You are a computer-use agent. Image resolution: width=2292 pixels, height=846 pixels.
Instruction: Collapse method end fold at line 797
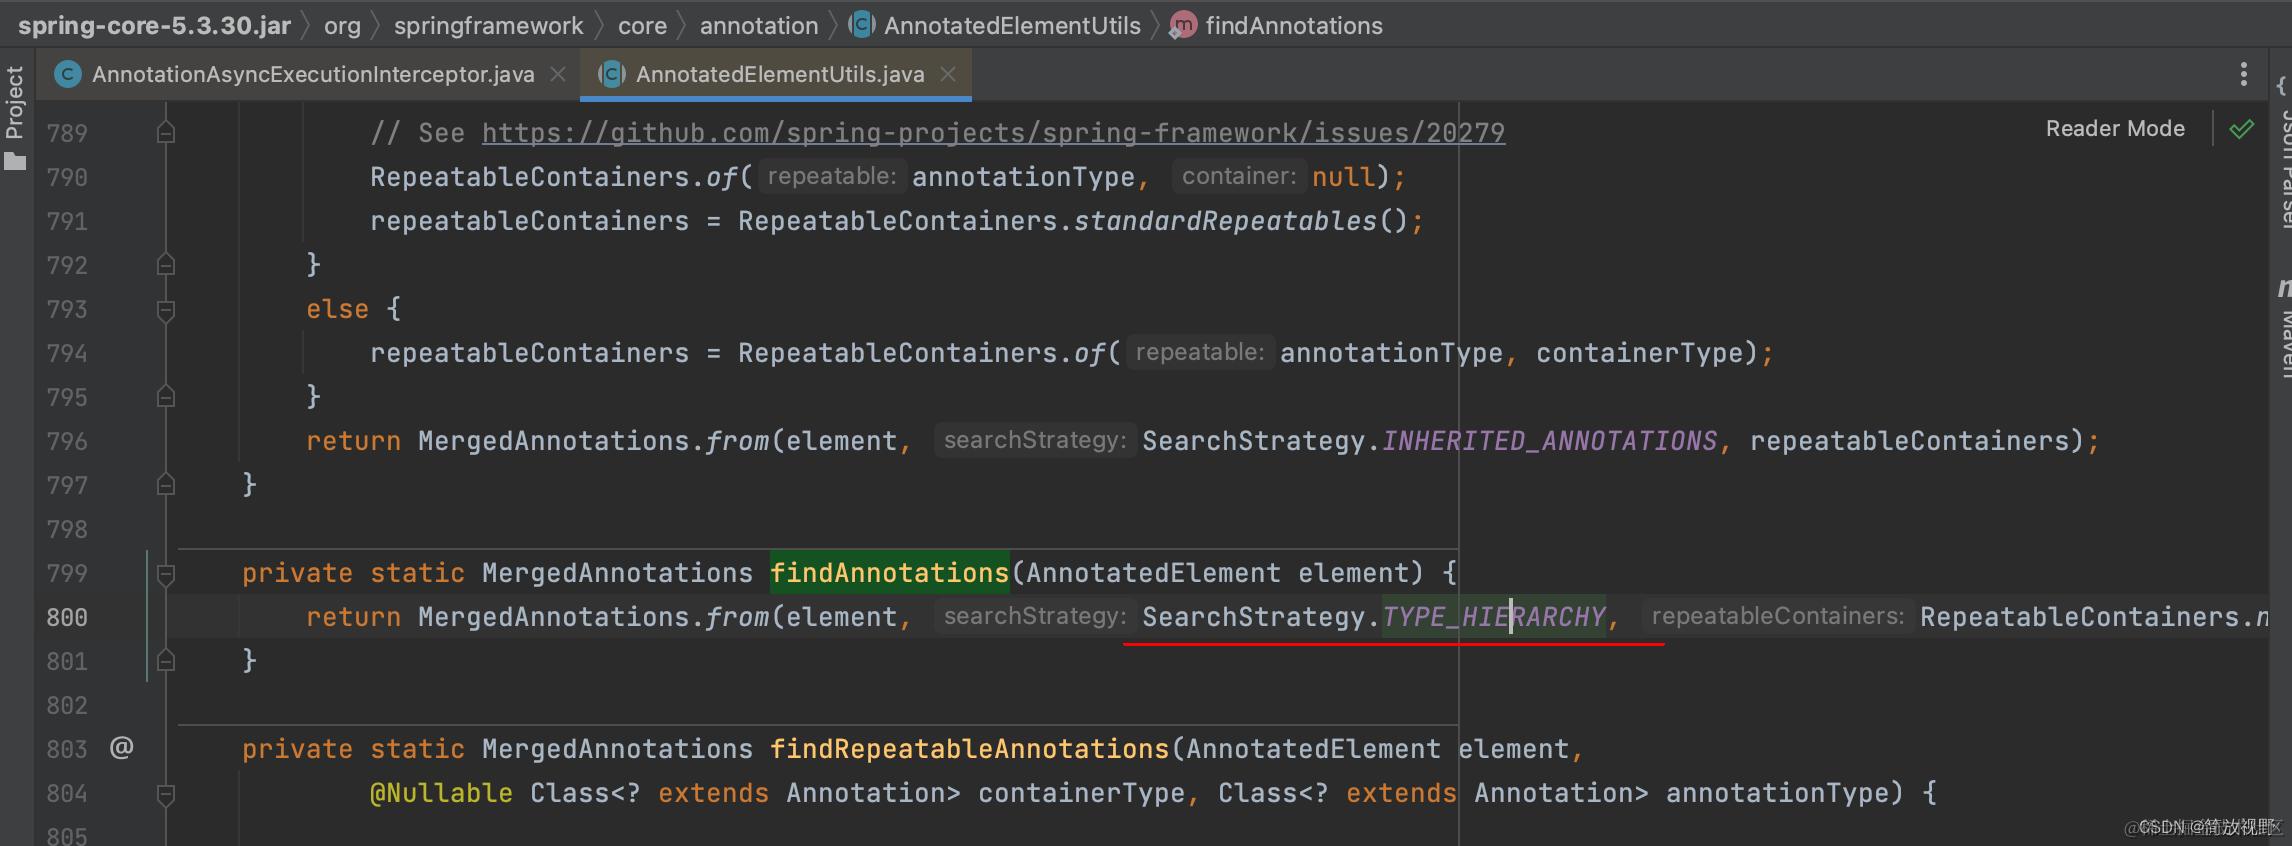coord(166,484)
